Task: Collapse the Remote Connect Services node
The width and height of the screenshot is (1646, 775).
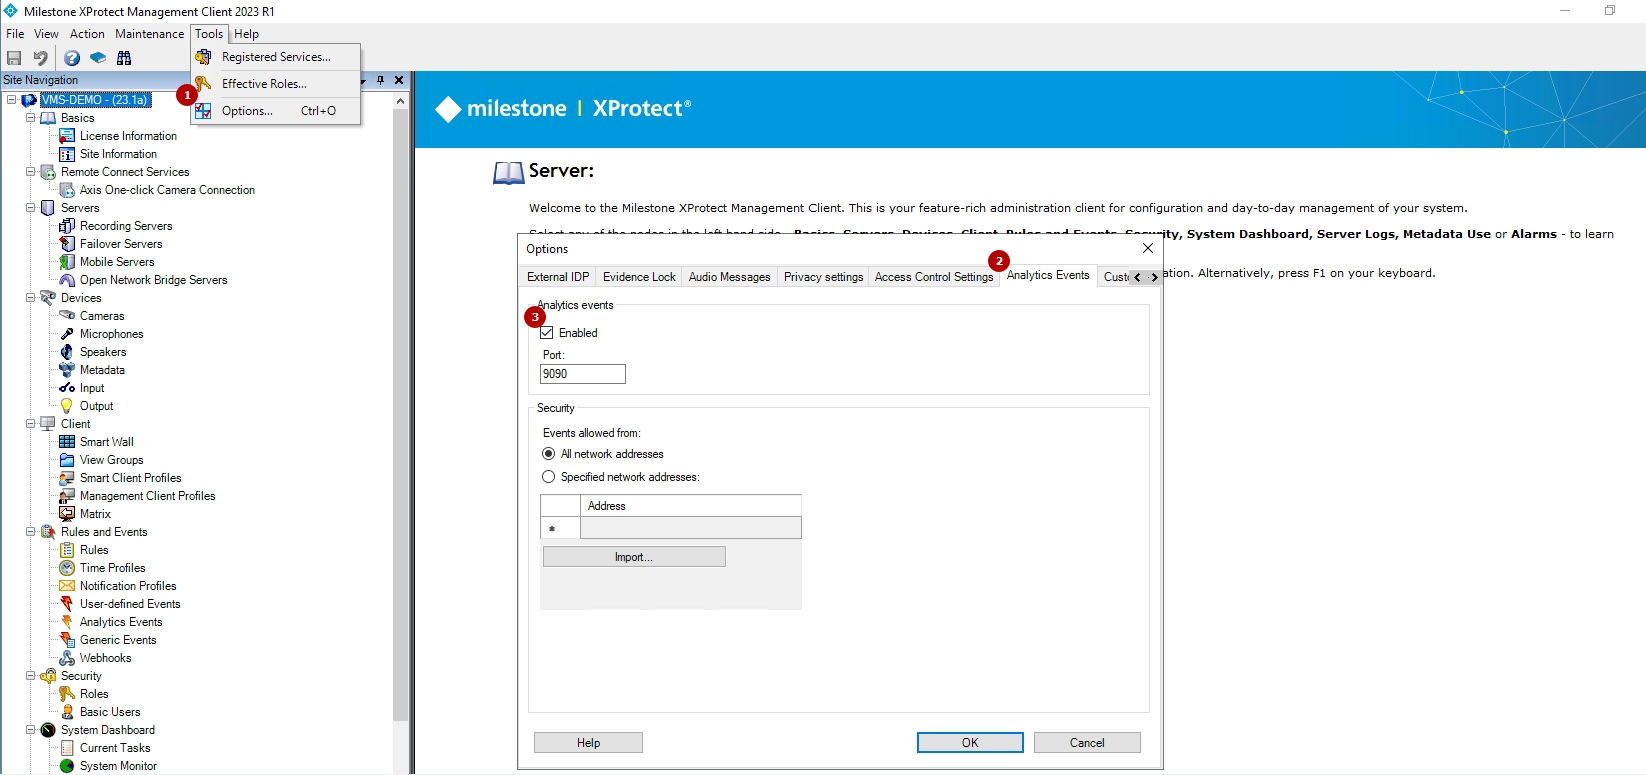Action: pyautogui.click(x=30, y=172)
